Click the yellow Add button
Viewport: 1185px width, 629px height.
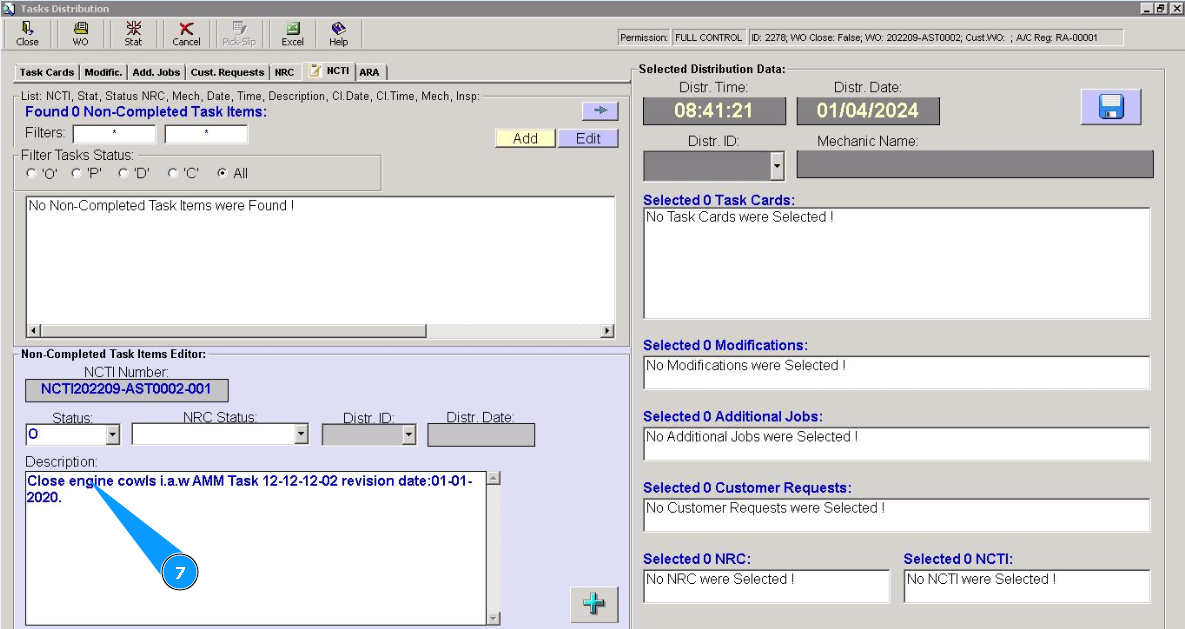point(525,138)
